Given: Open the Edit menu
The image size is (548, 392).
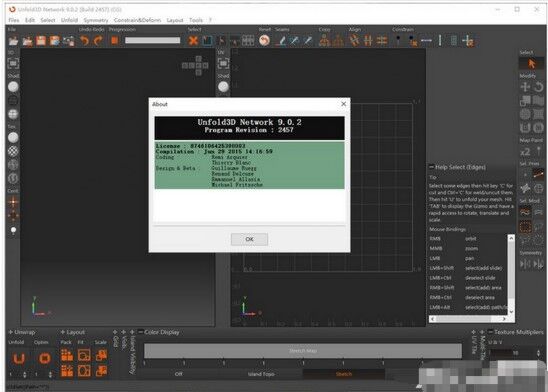Looking at the screenshot, I should click(30, 20).
